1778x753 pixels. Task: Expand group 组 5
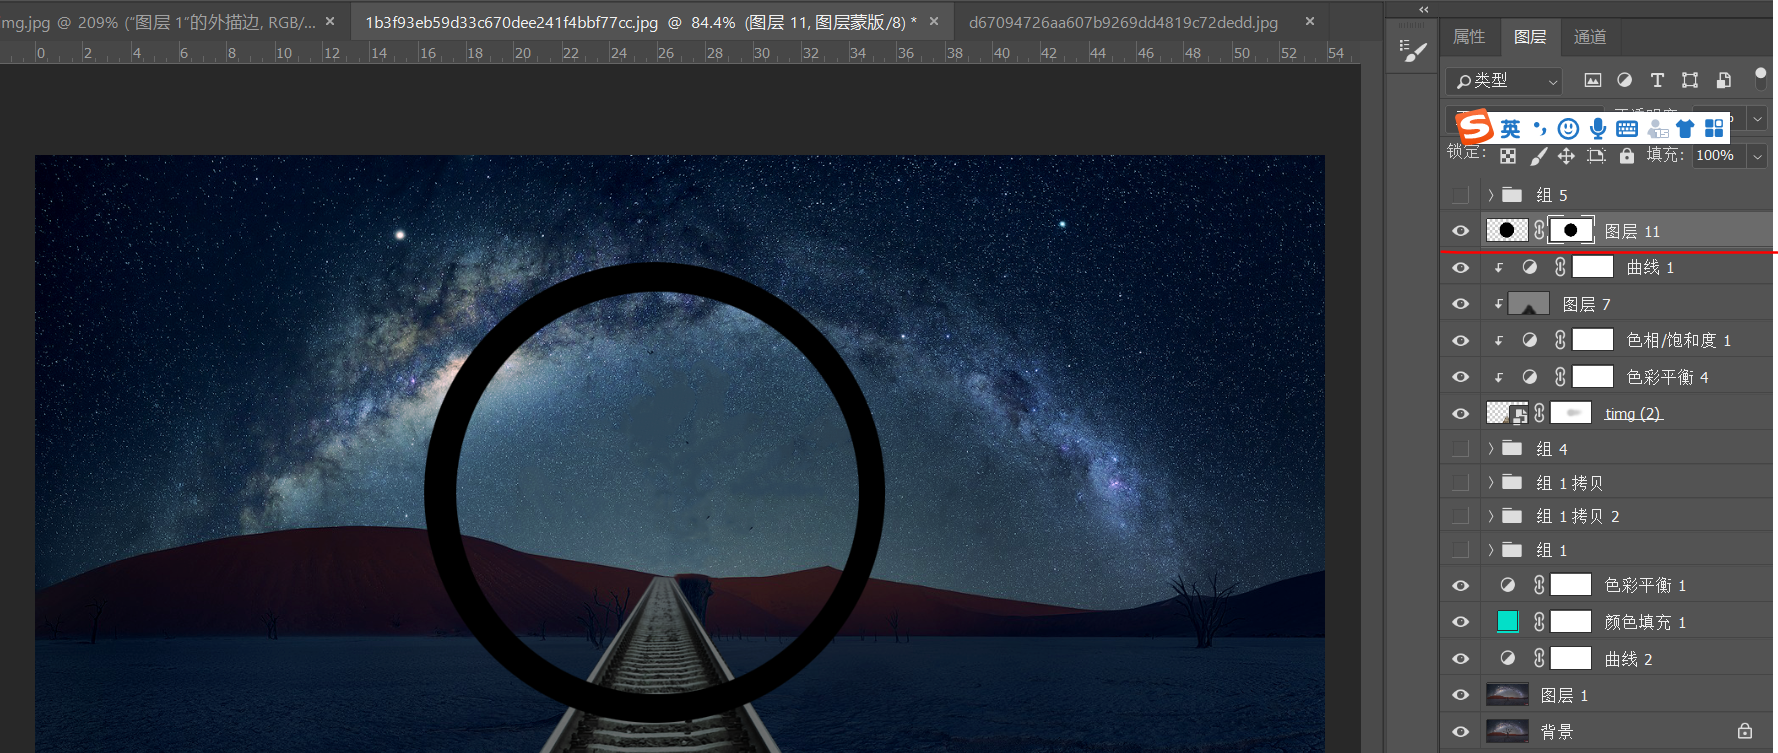[x=1490, y=195]
